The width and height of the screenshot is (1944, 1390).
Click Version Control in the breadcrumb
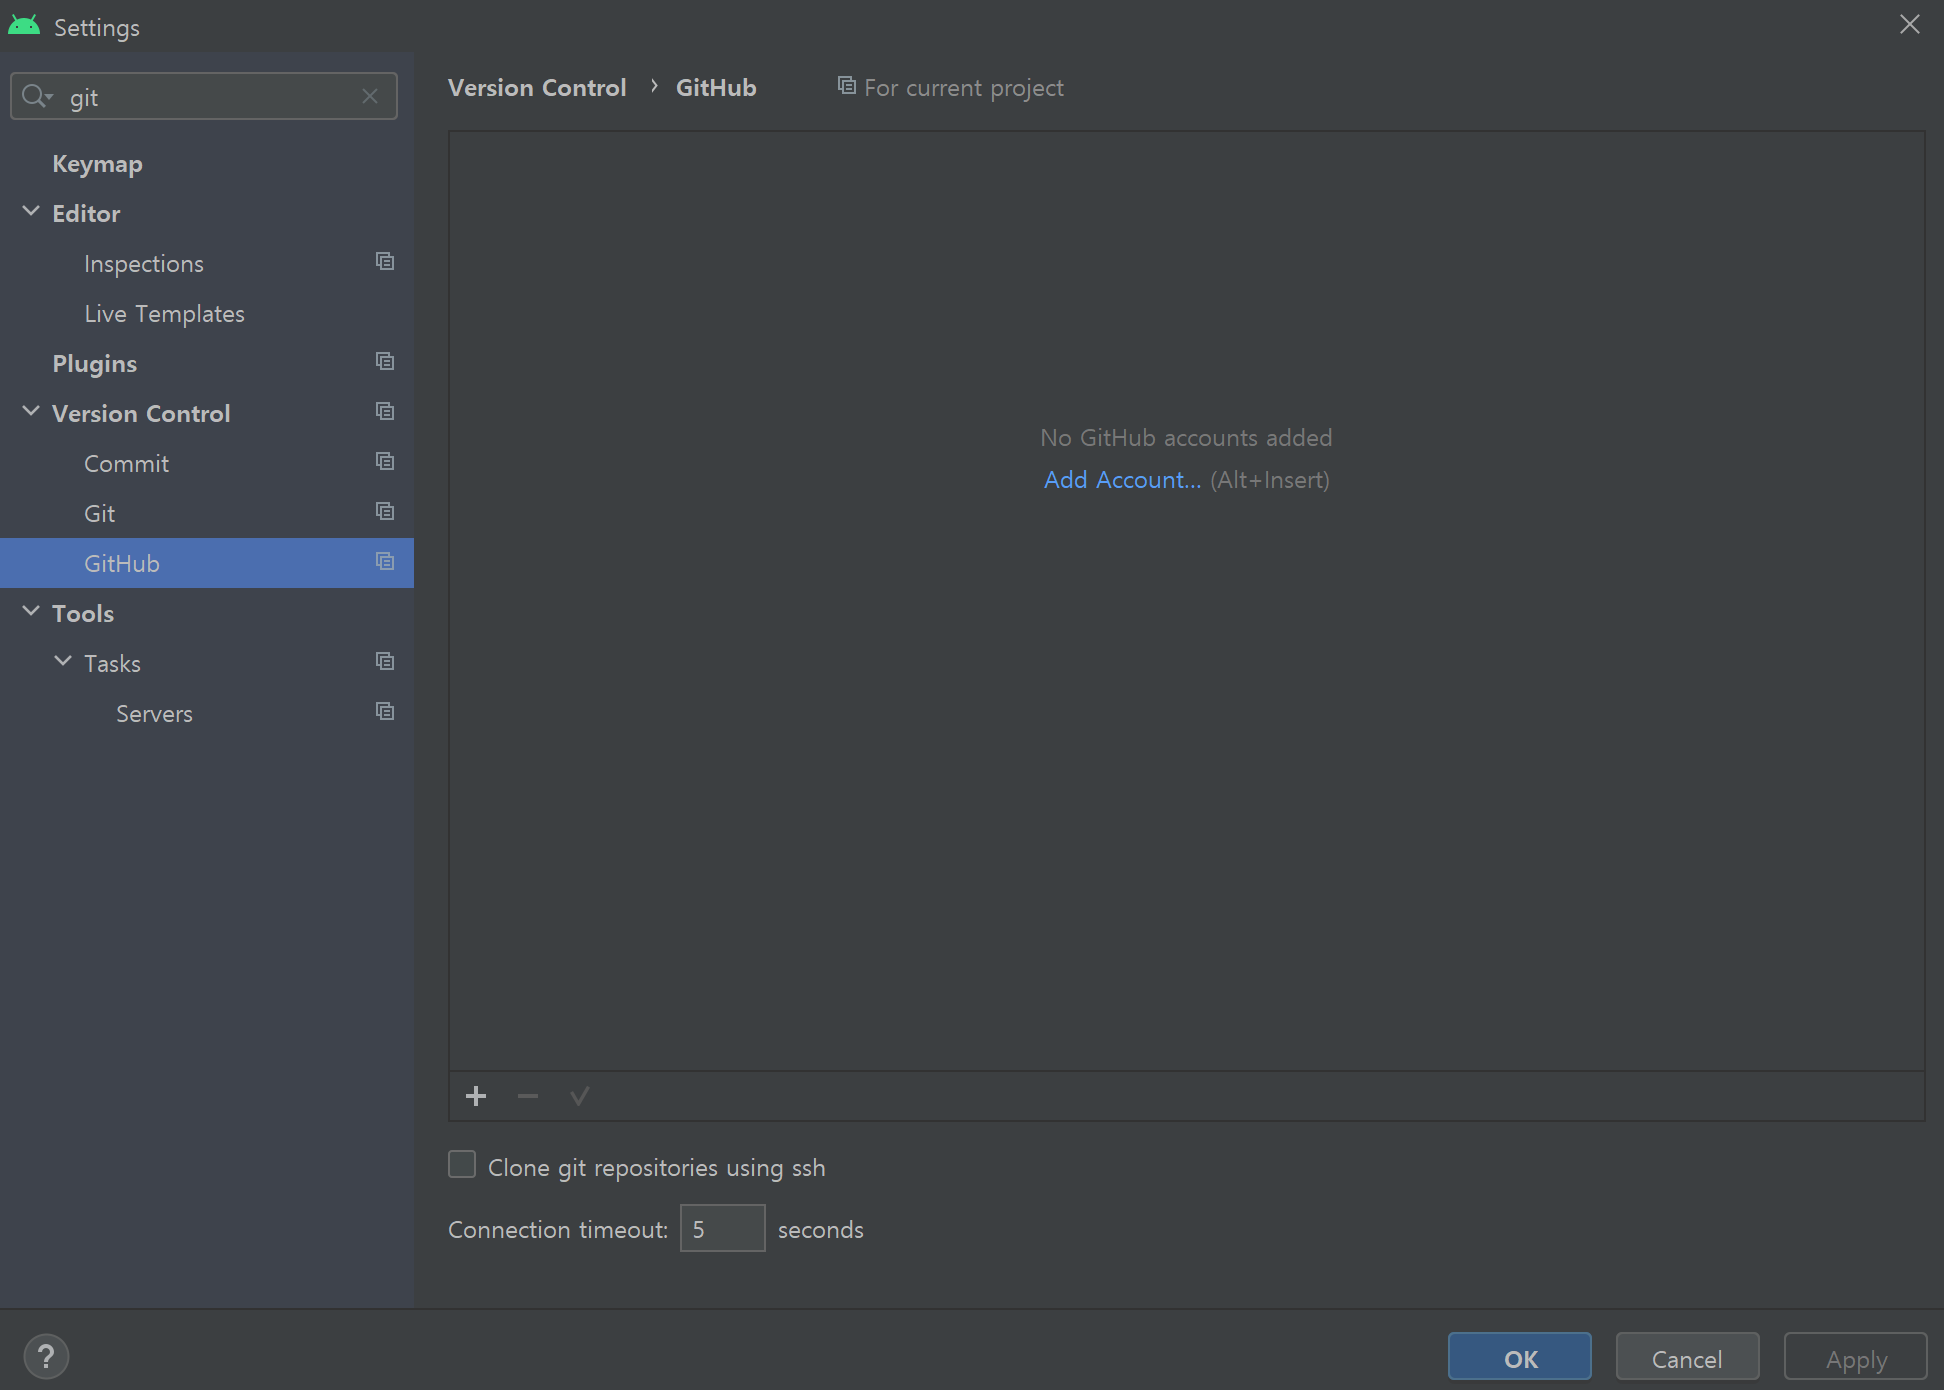tap(537, 88)
